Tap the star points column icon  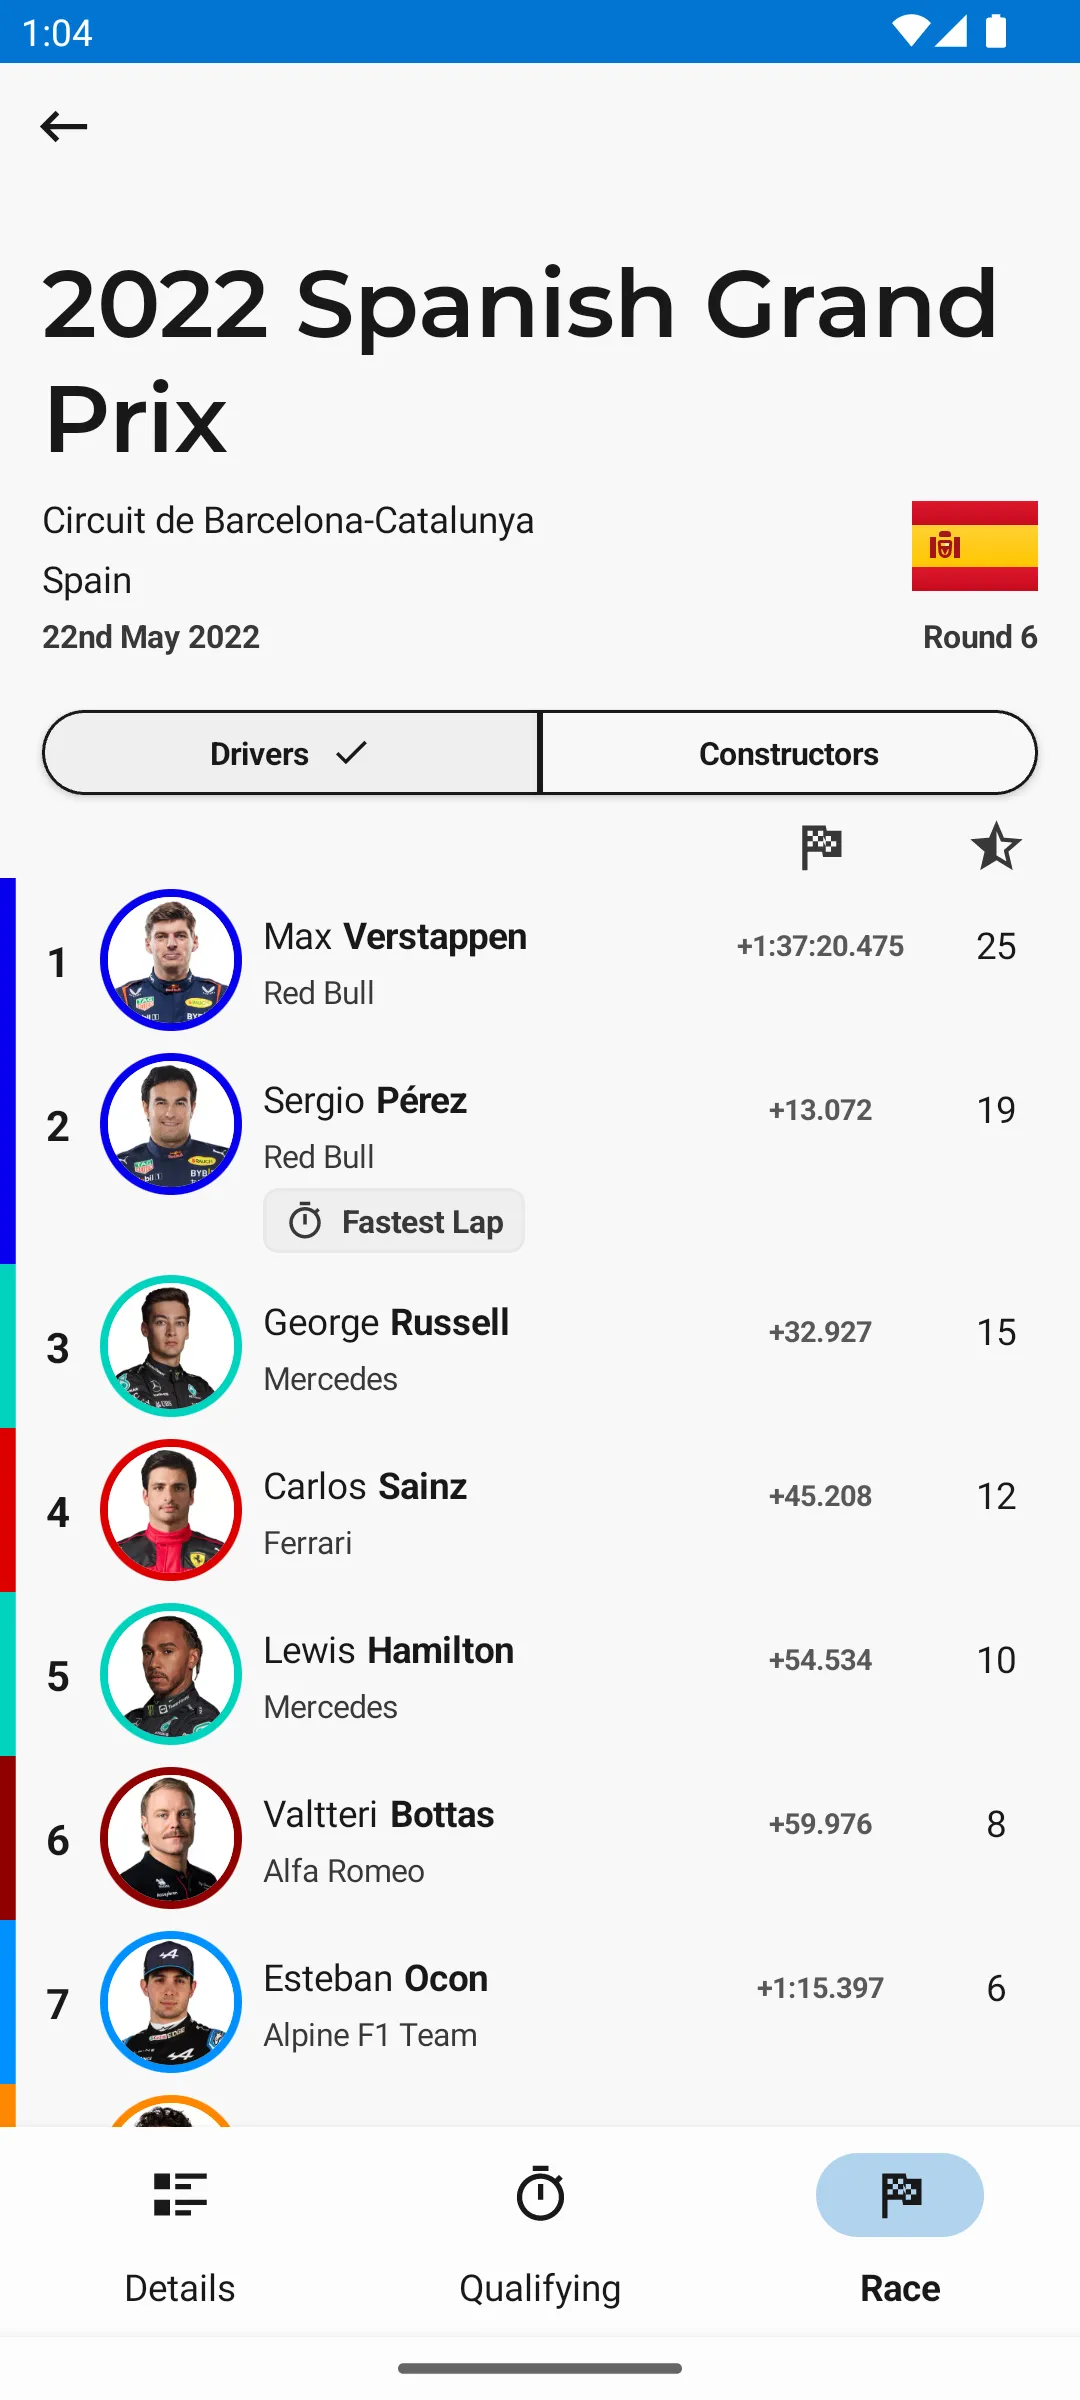996,847
